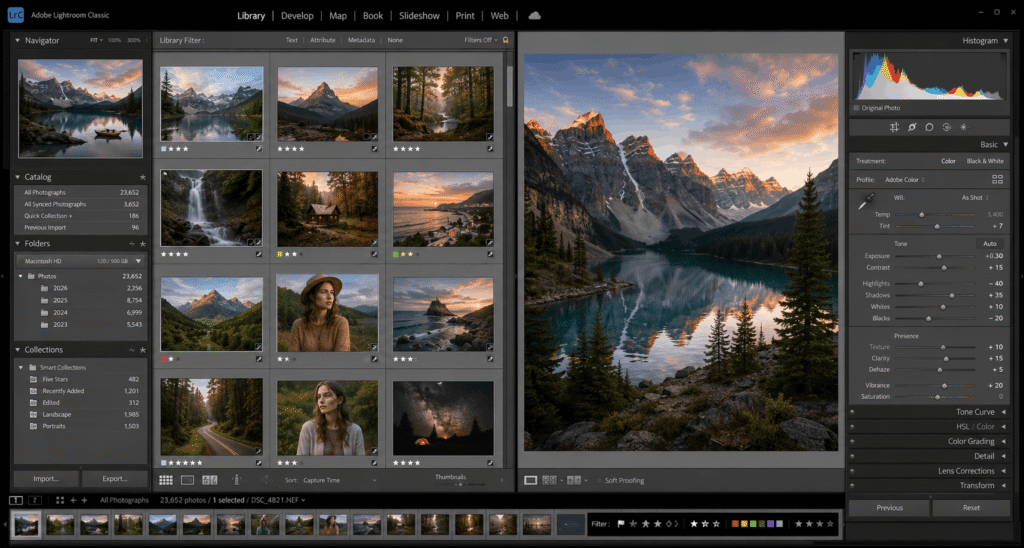This screenshot has height=548, width=1024.
Task: Open the Map module
Action: tap(338, 16)
